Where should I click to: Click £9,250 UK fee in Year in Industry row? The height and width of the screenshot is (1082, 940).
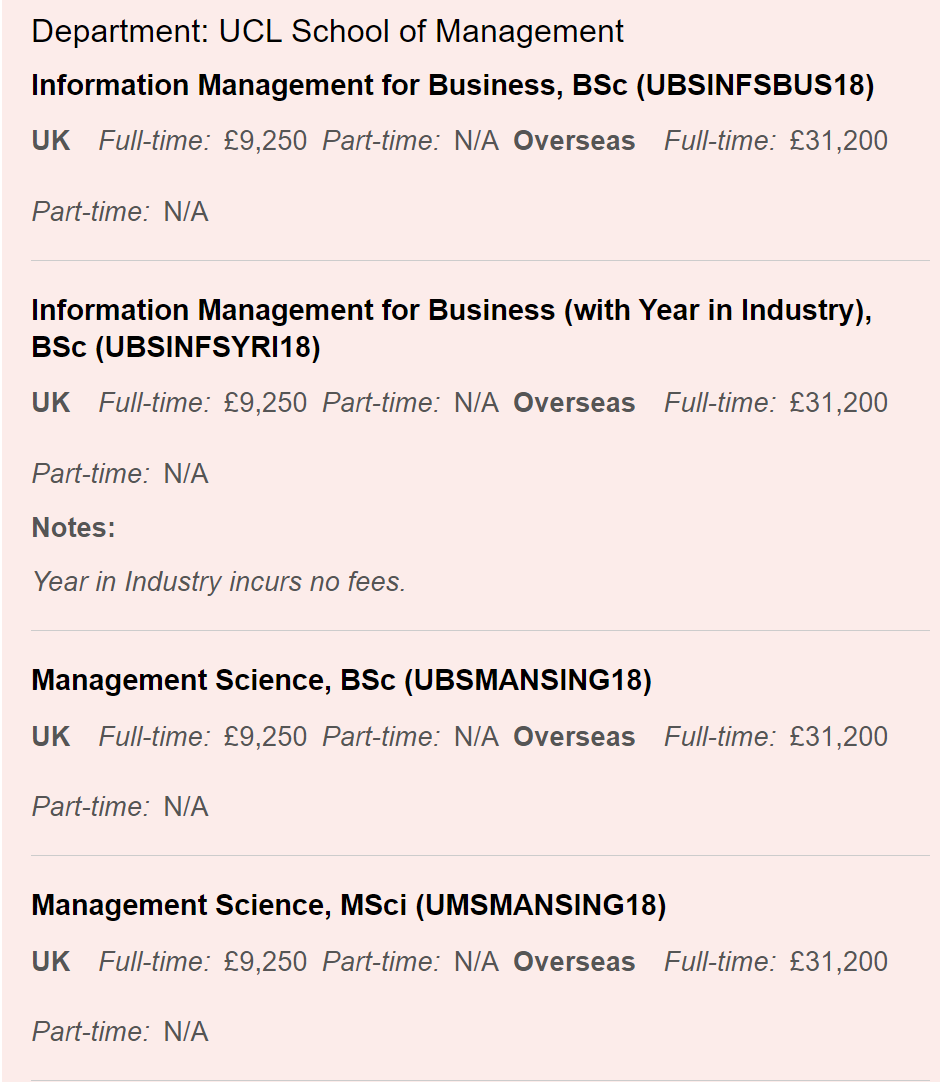pos(265,403)
